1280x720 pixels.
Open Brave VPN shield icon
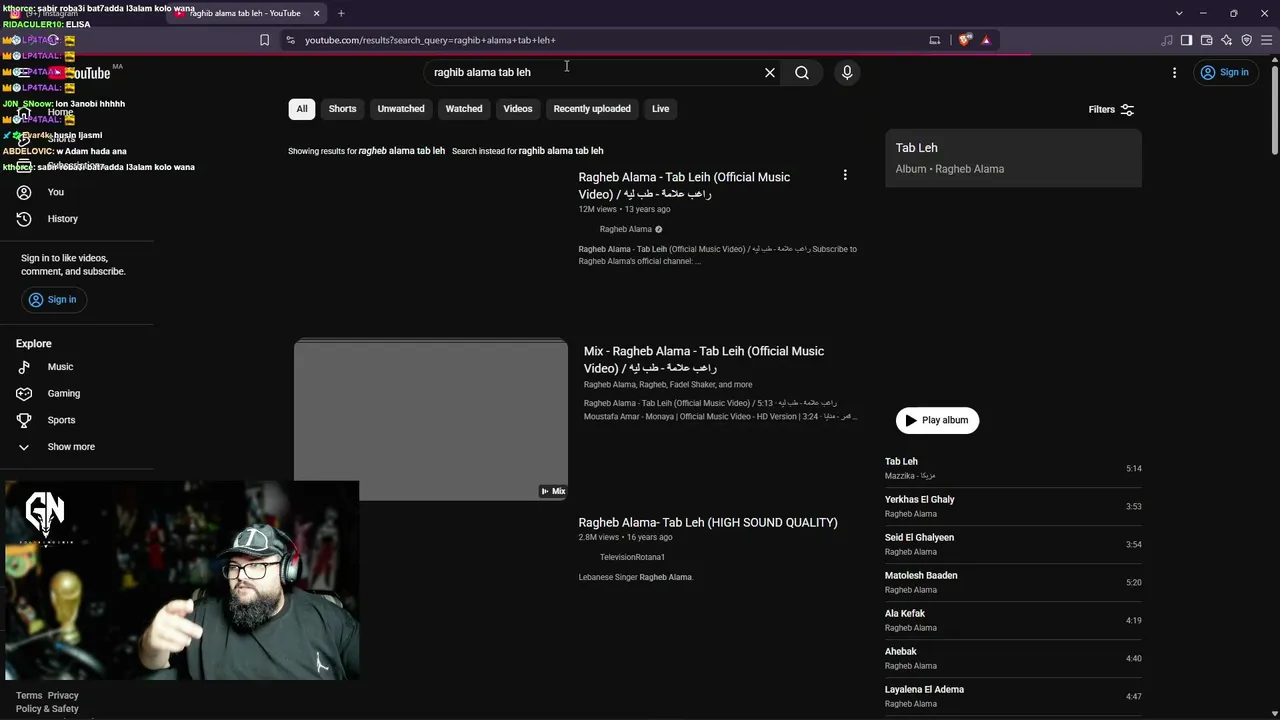1246,40
